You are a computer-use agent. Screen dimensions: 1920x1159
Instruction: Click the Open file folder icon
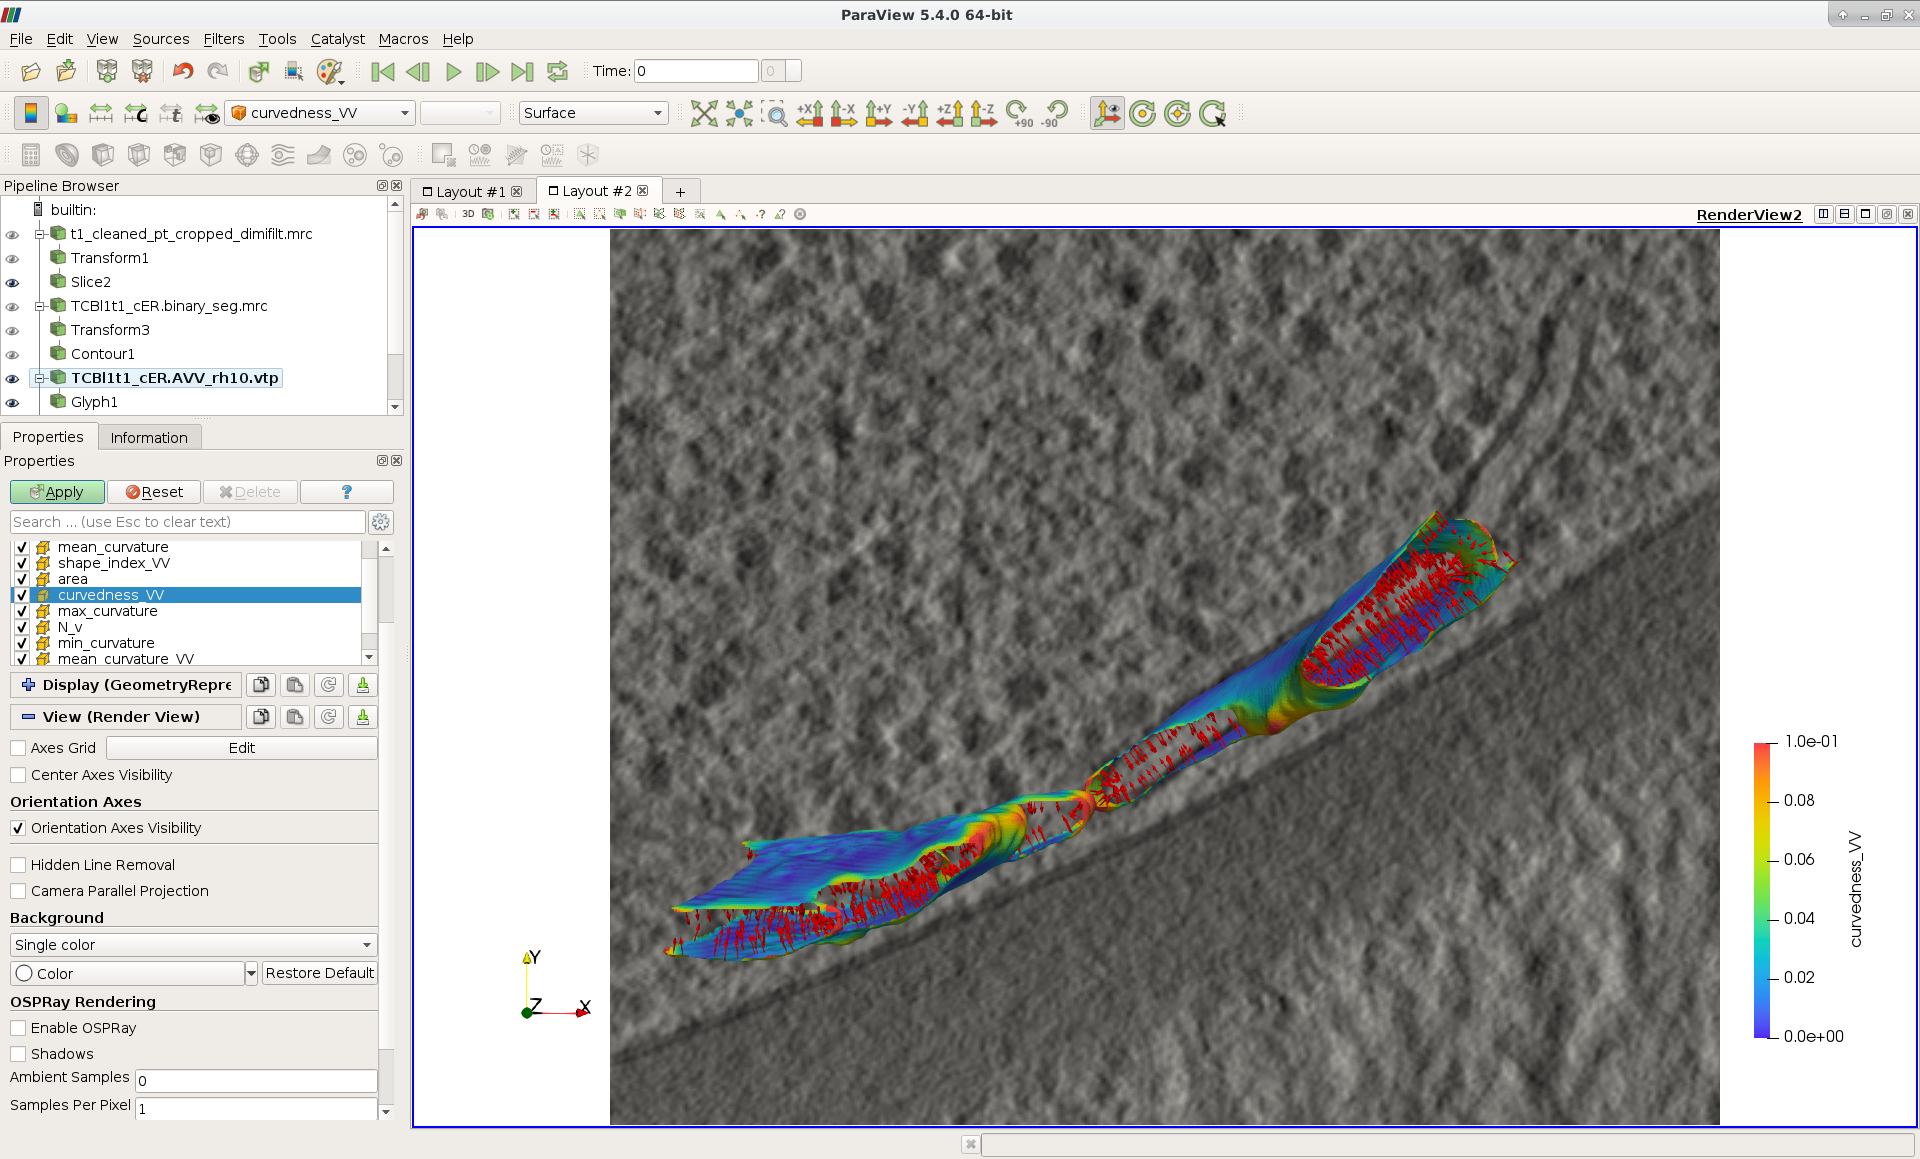tap(31, 72)
